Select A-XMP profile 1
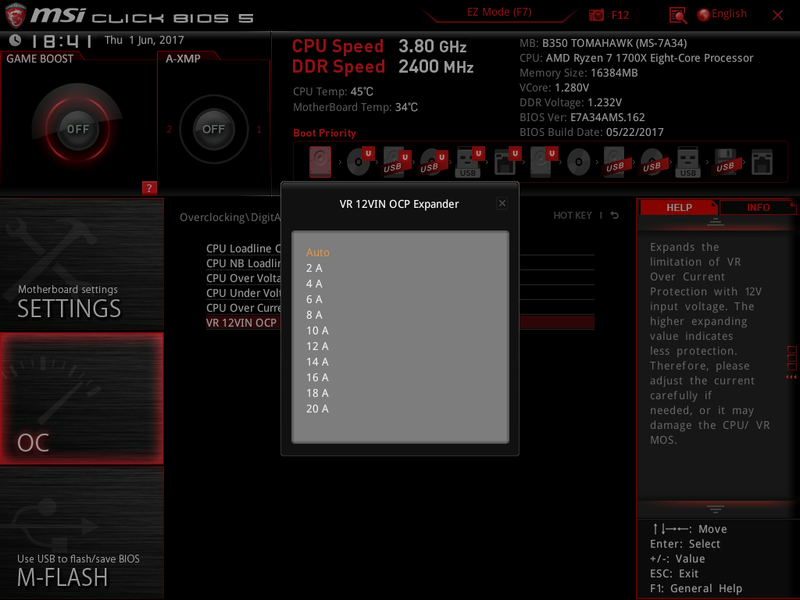This screenshot has width=800, height=600. point(259,130)
